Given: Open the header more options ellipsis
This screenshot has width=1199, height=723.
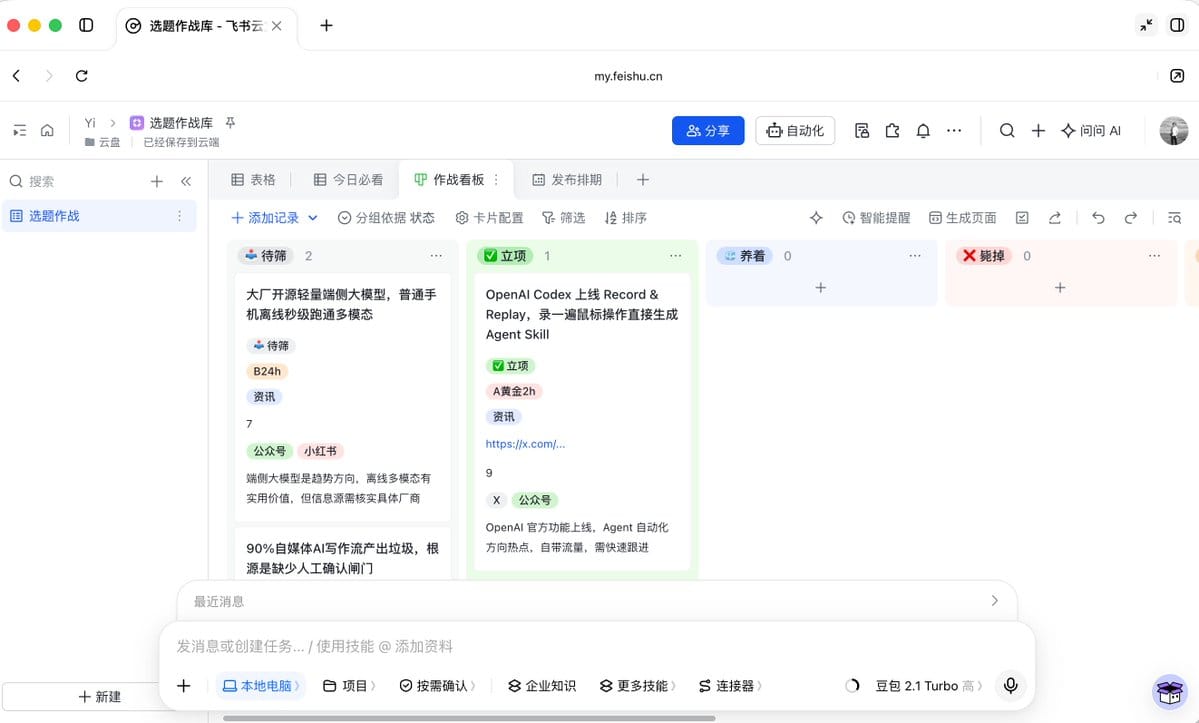Looking at the screenshot, I should pos(954,131).
